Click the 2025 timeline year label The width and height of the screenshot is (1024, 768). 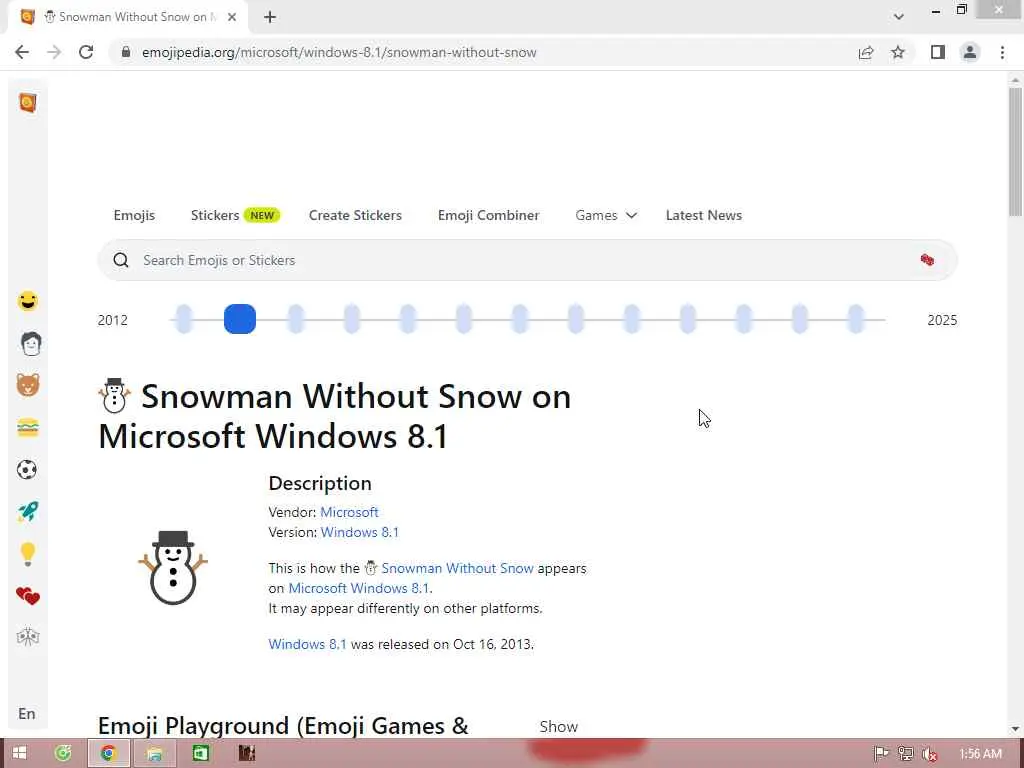[x=942, y=320]
